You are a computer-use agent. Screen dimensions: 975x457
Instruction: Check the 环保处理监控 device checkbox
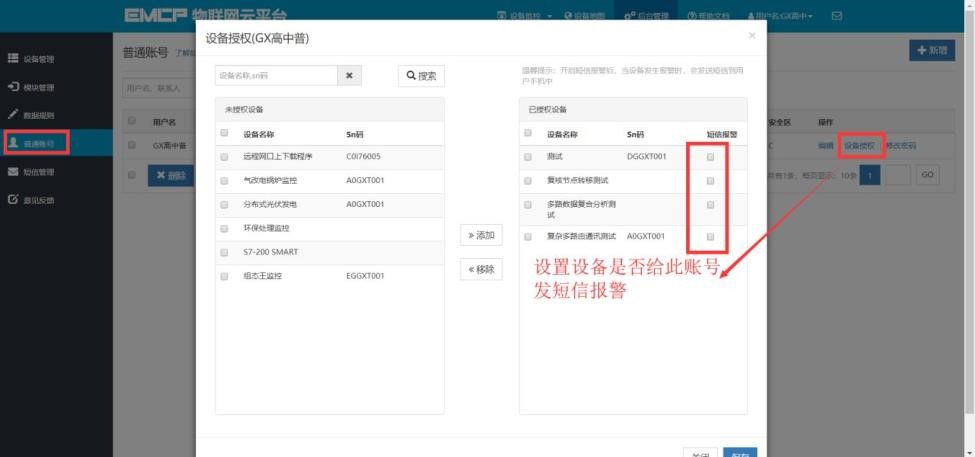224,229
